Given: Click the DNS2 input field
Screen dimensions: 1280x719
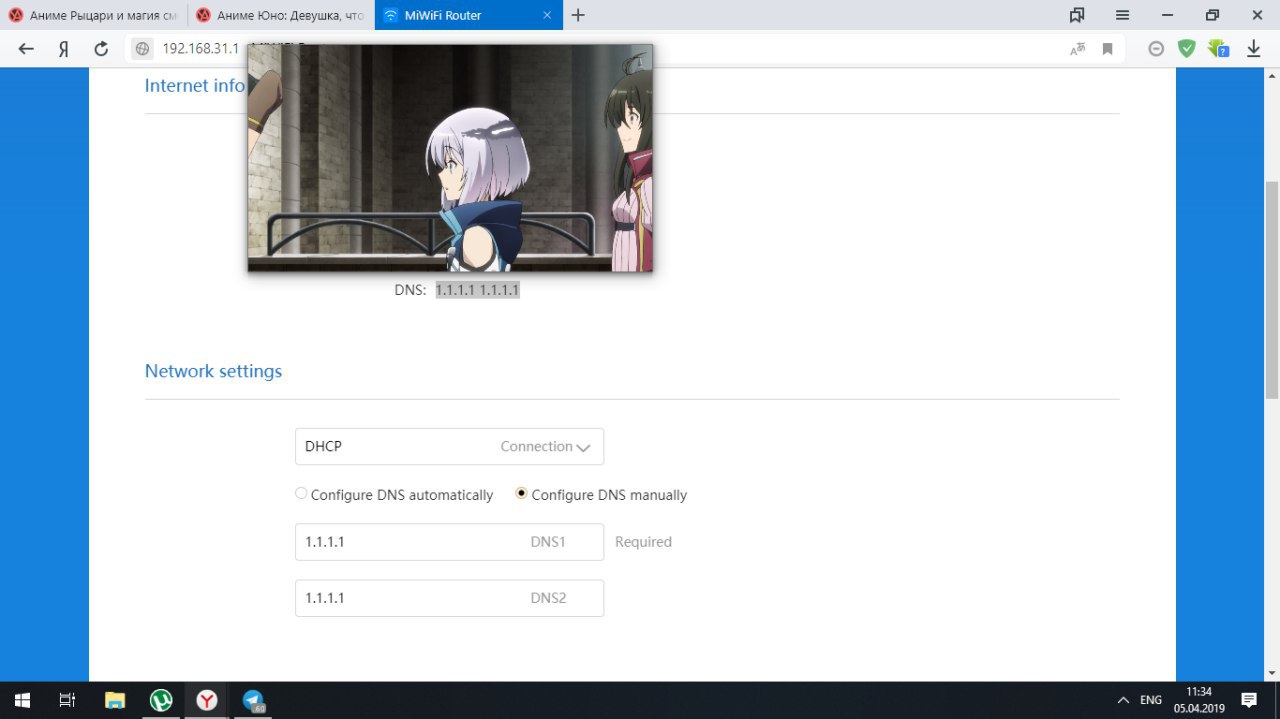Looking at the screenshot, I should pyautogui.click(x=449, y=598).
